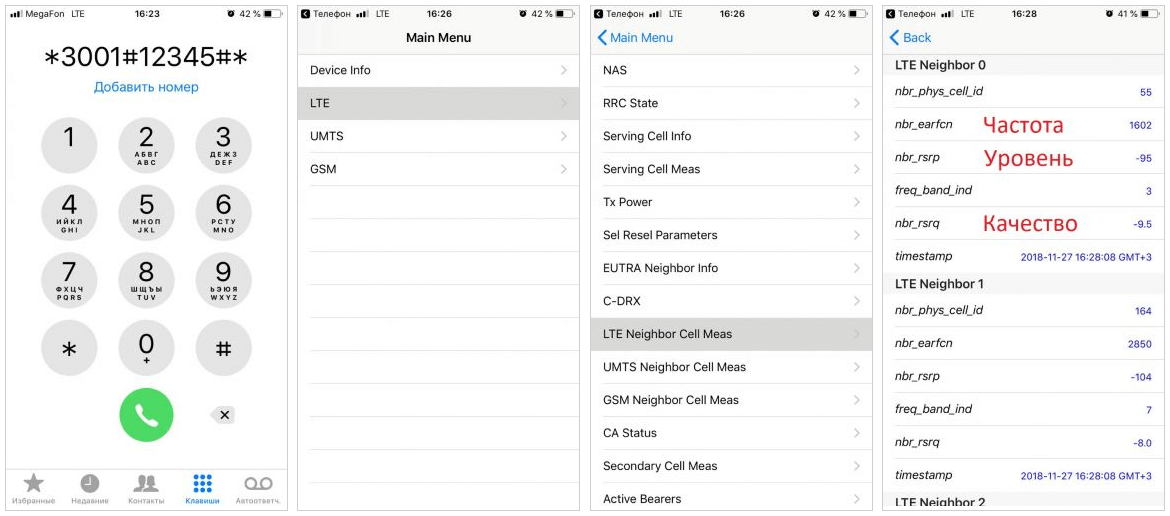Screen dimensions: 1170x516
Task: Open the Contacts tab icon
Action: [x=146, y=484]
